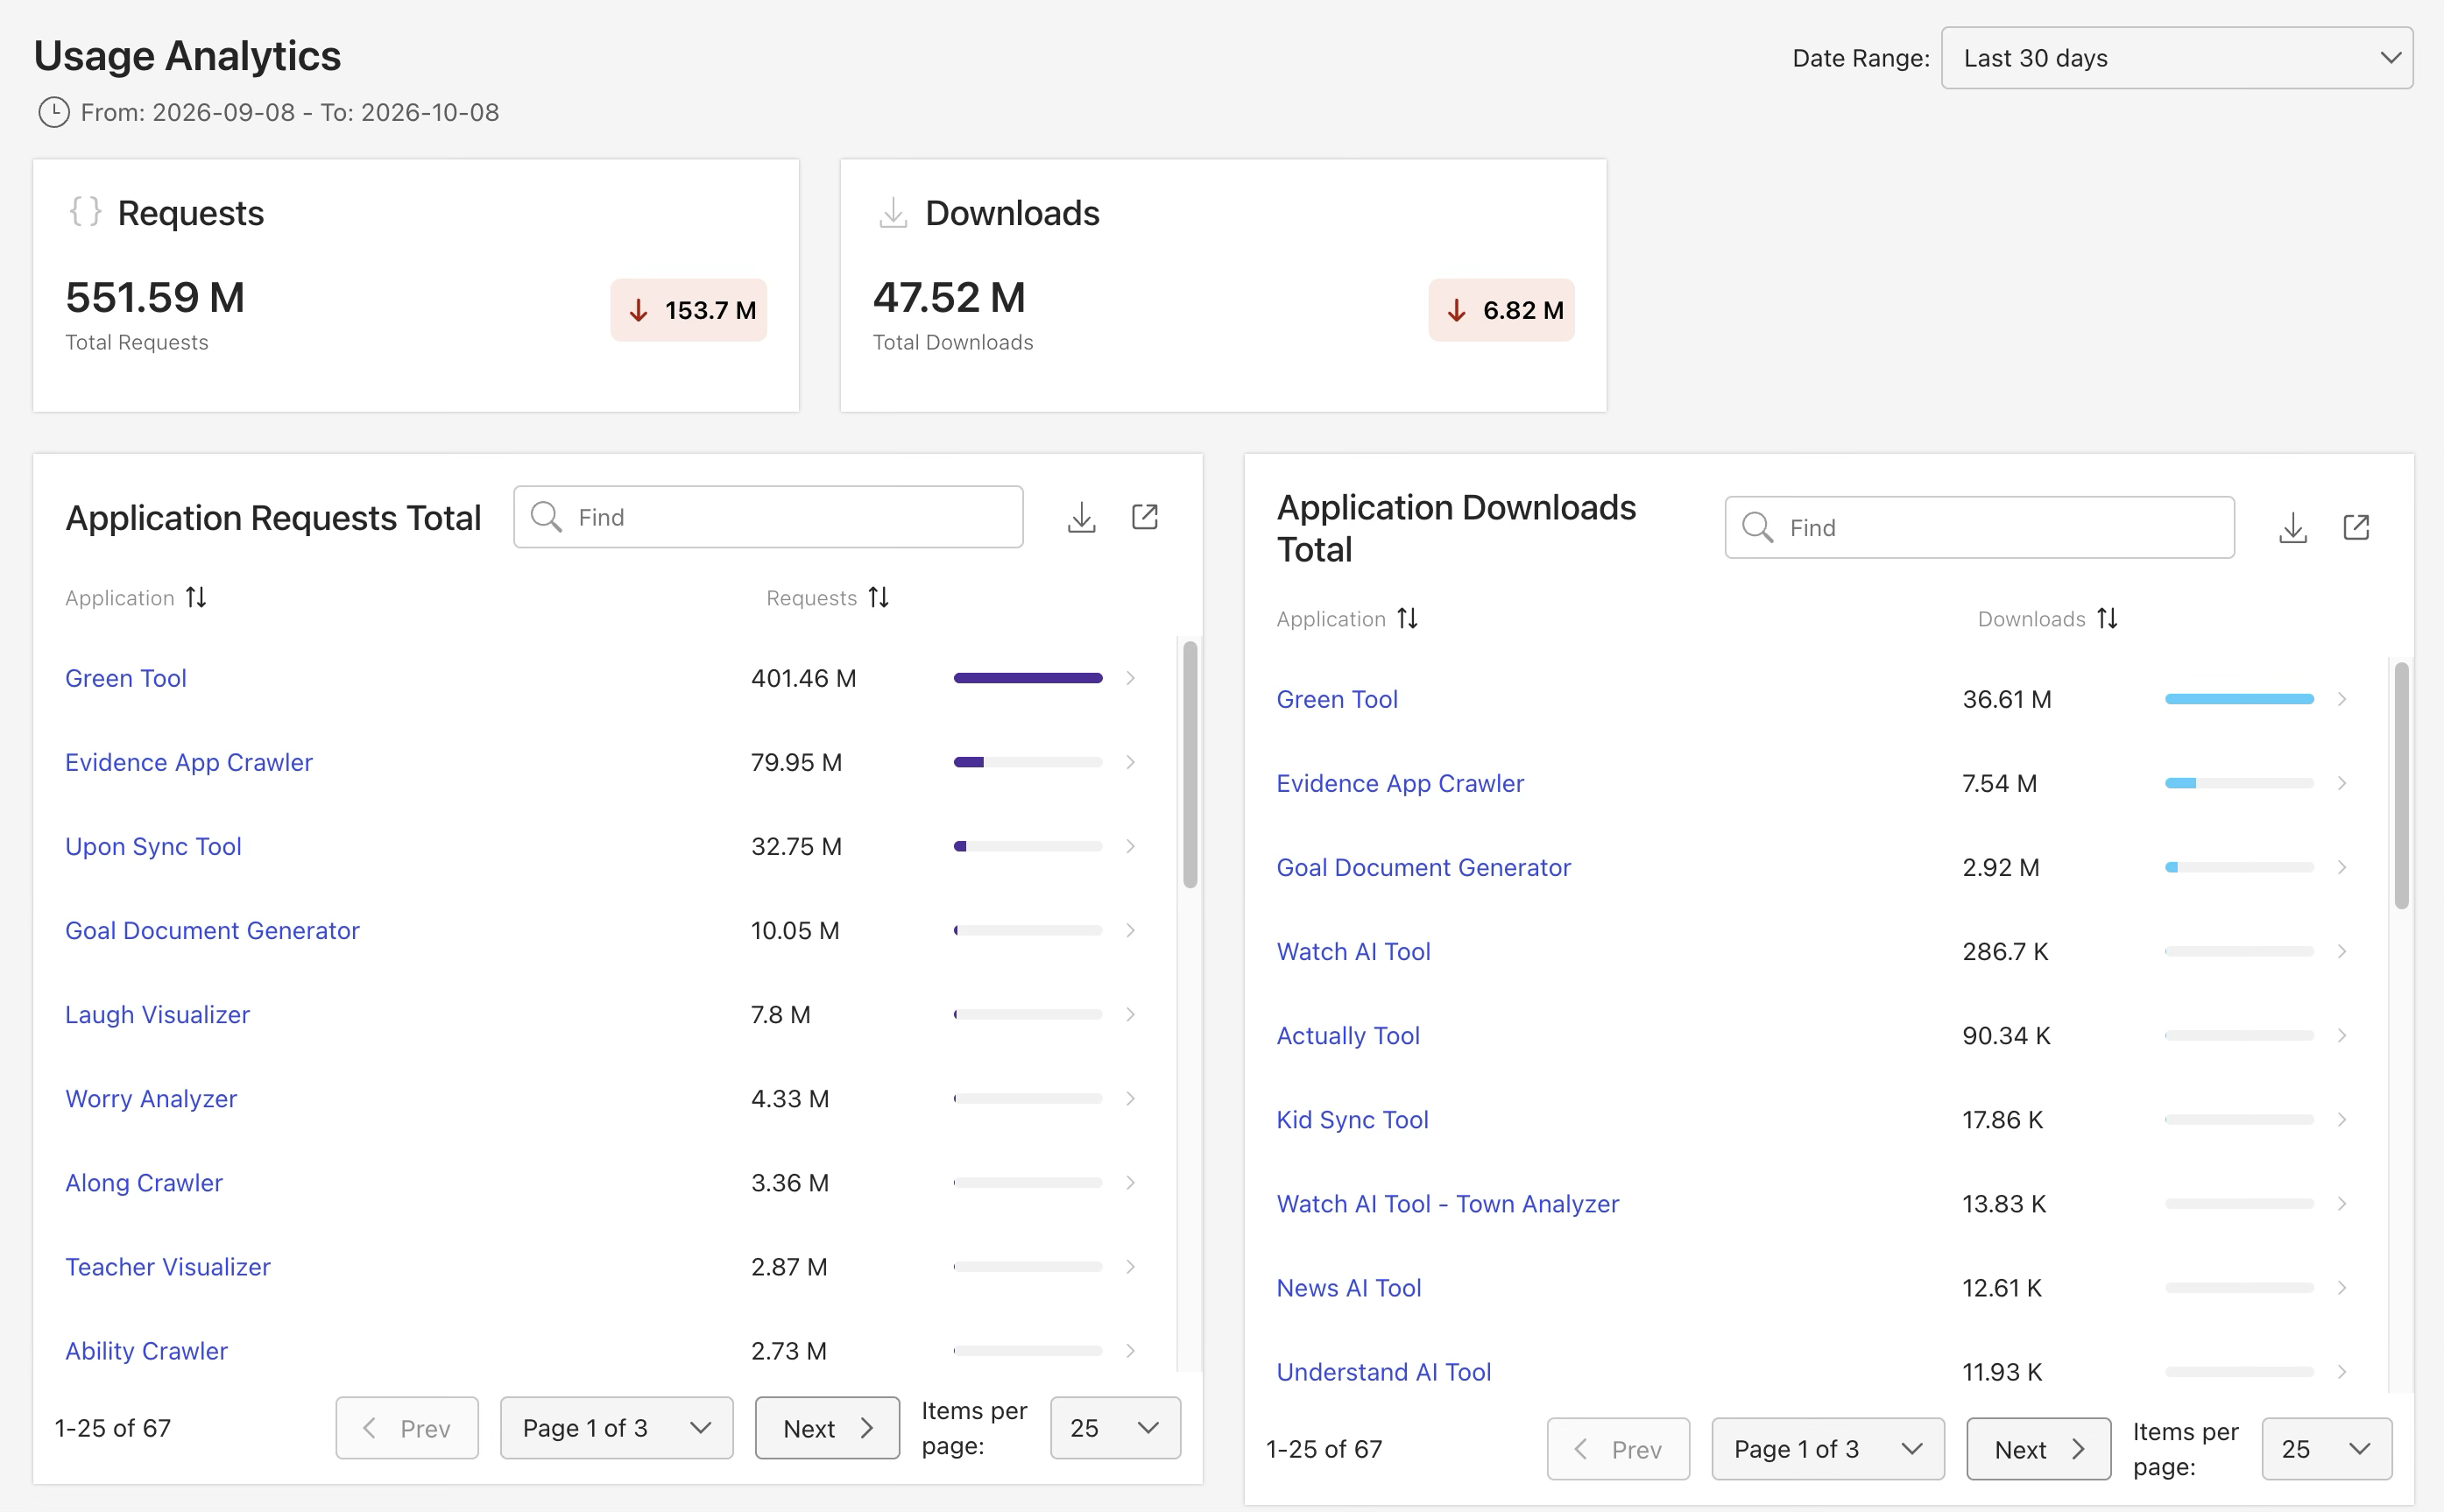This screenshot has height=1512, width=2444.
Task: Download the Application Downloads Total data
Action: pyautogui.click(x=2293, y=528)
